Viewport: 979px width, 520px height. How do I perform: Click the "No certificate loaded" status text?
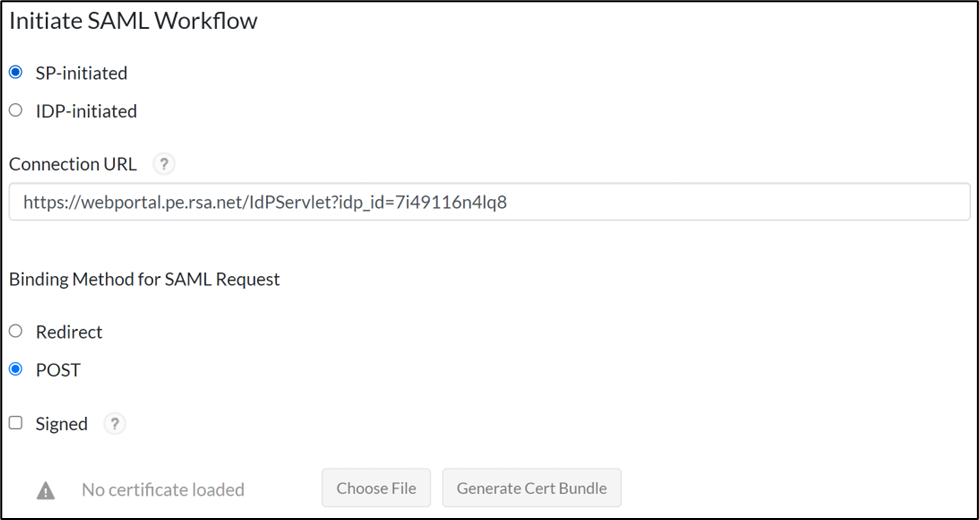[x=163, y=489]
